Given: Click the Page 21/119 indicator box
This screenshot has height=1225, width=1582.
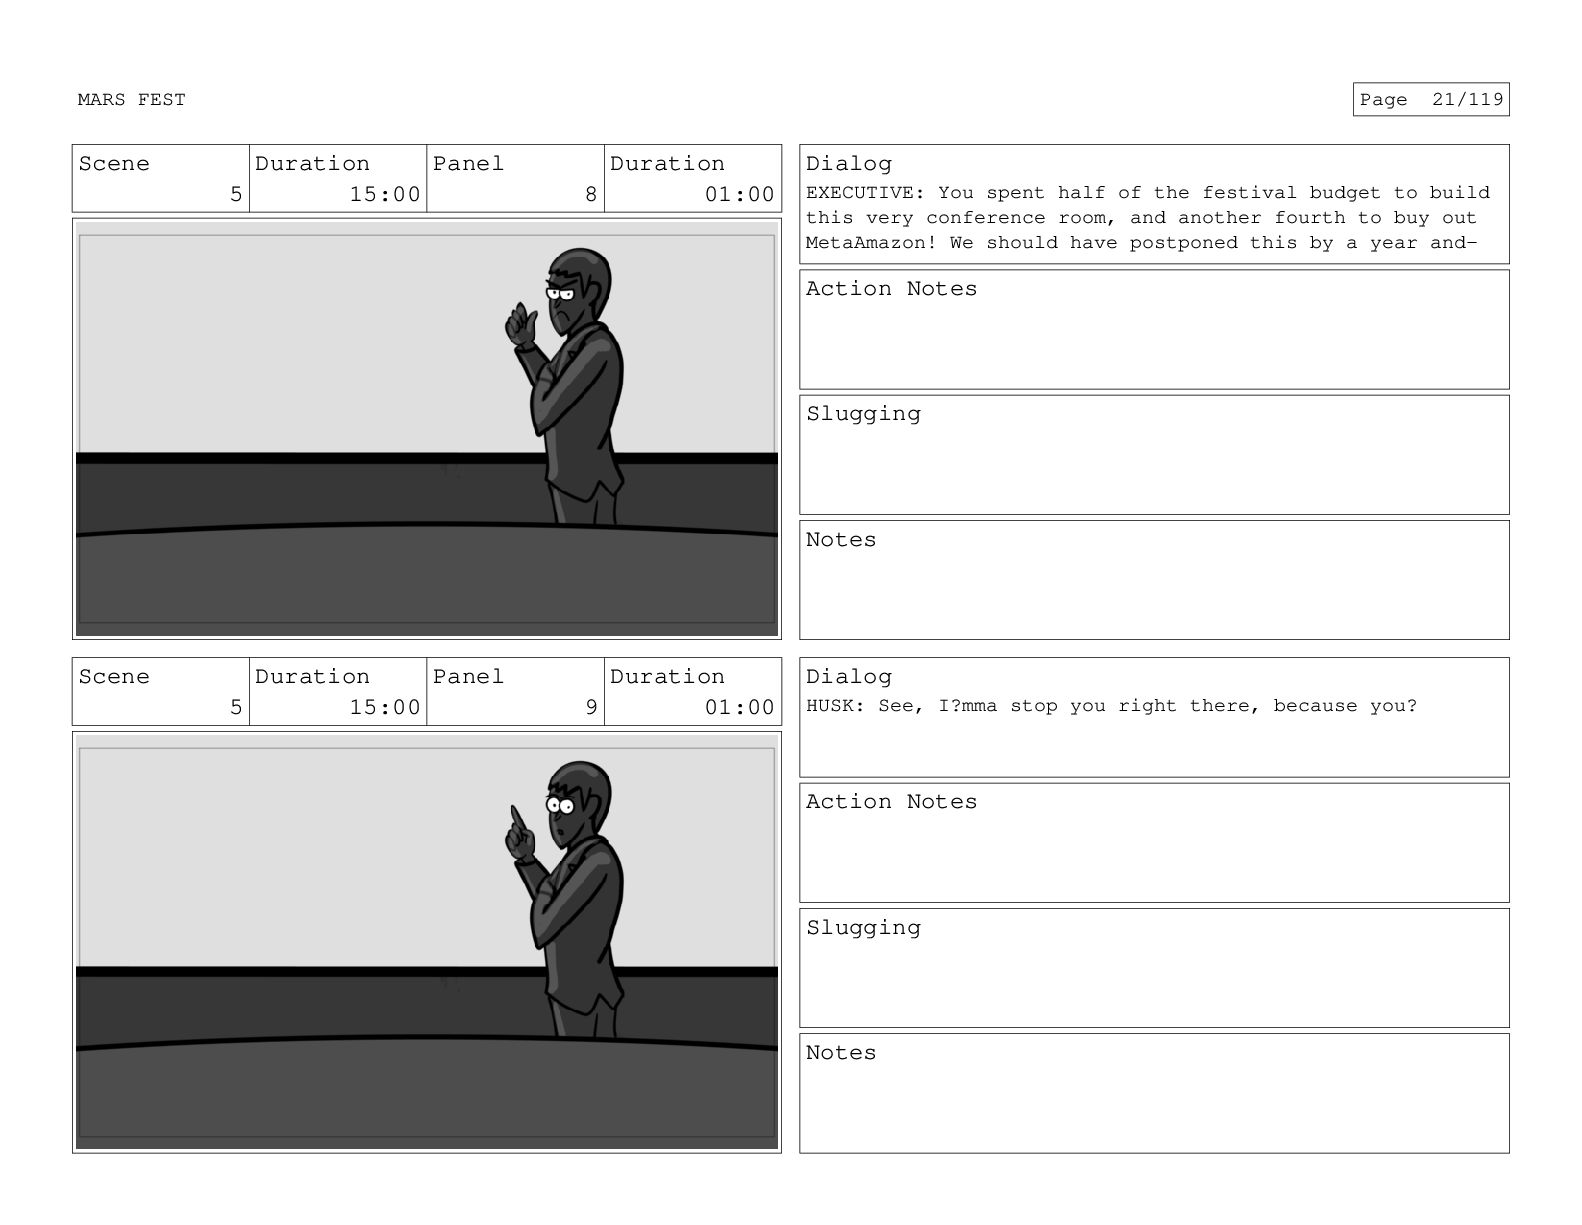Looking at the screenshot, I should coord(1431,99).
